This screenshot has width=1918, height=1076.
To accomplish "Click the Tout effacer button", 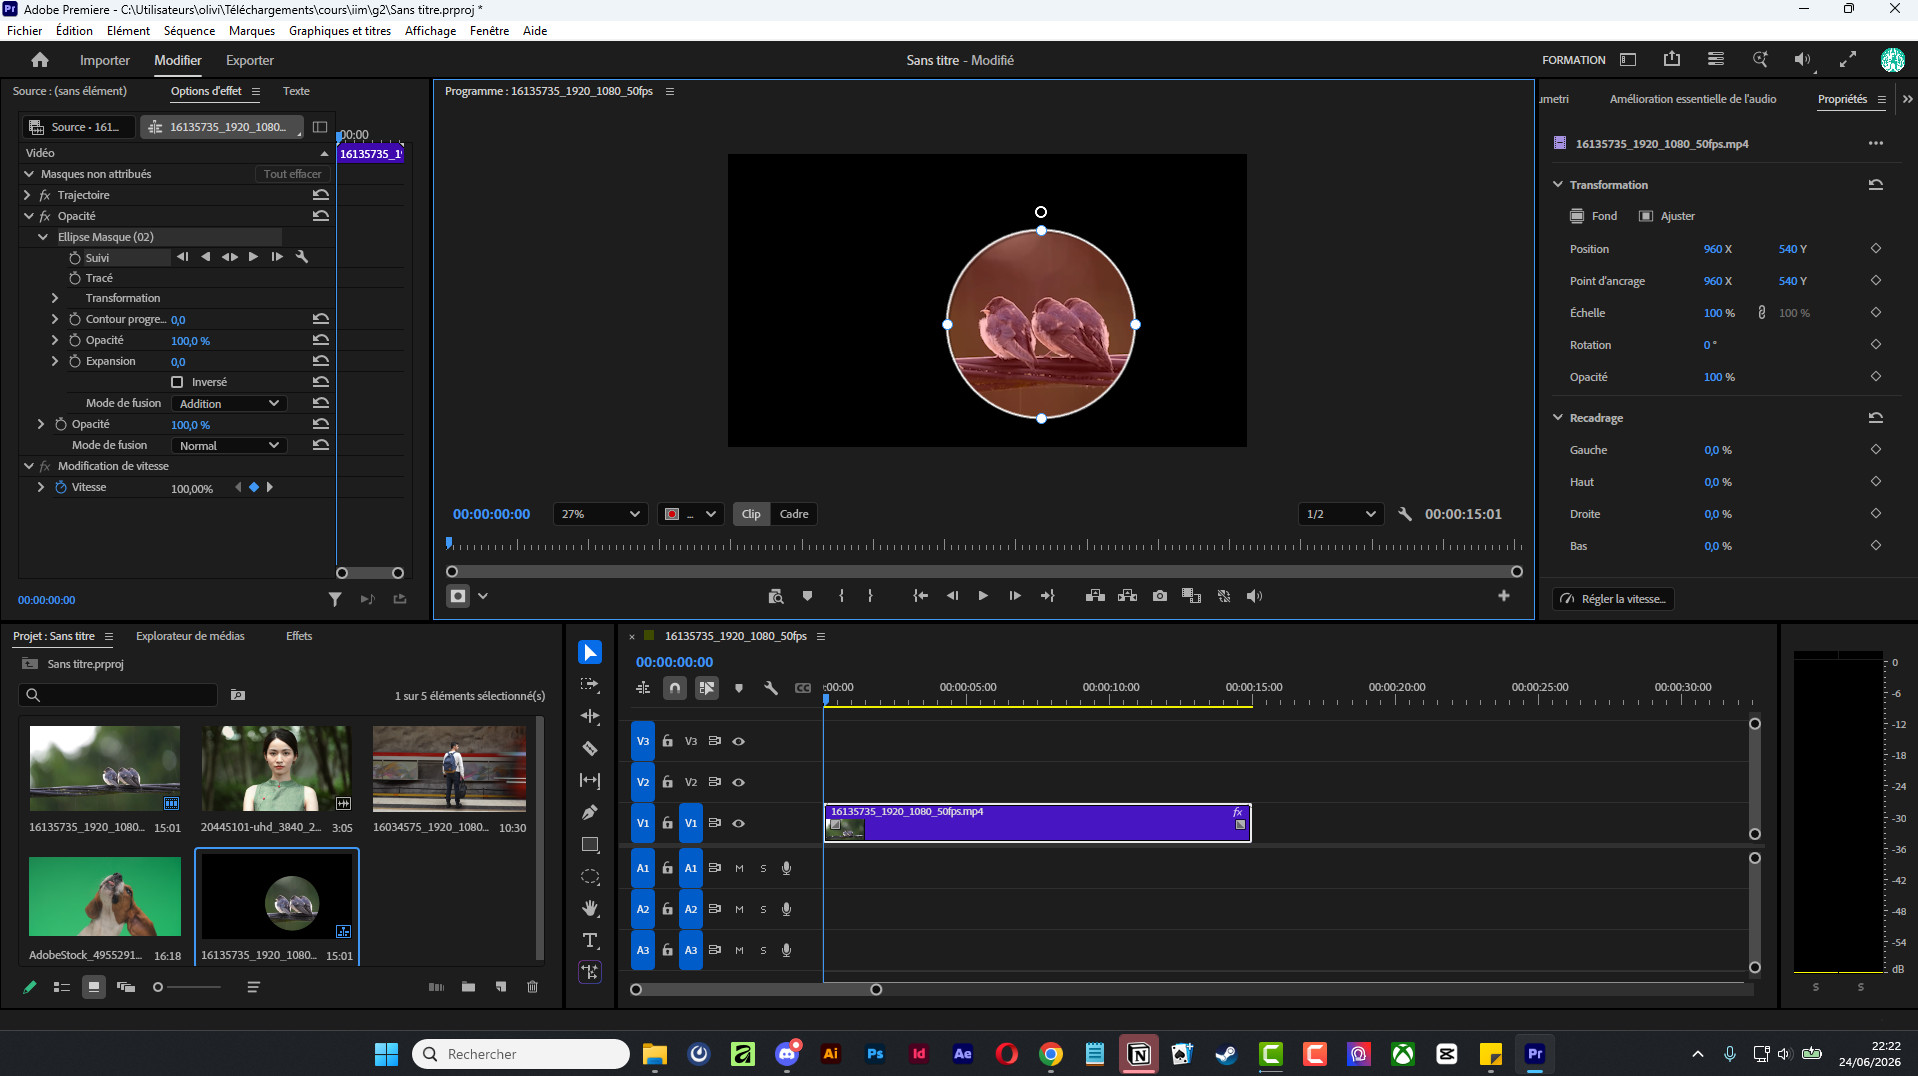I will [x=292, y=174].
